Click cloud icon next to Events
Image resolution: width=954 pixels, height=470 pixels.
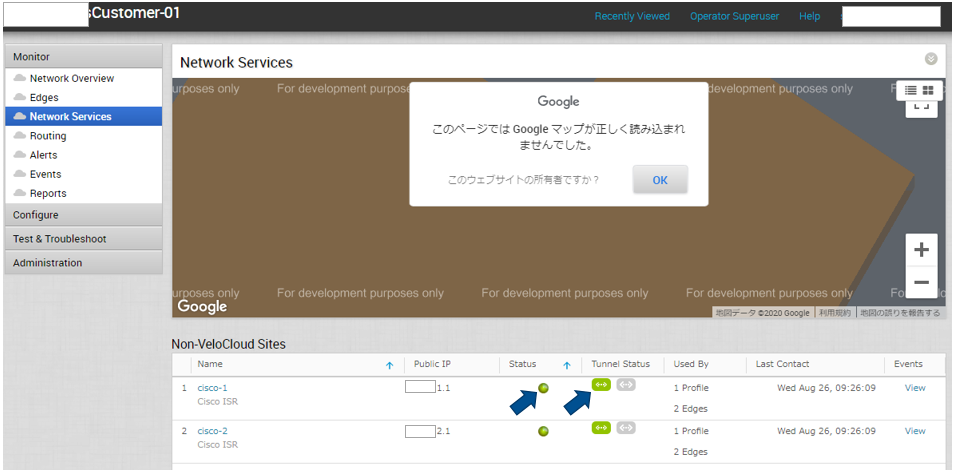tap(20, 174)
